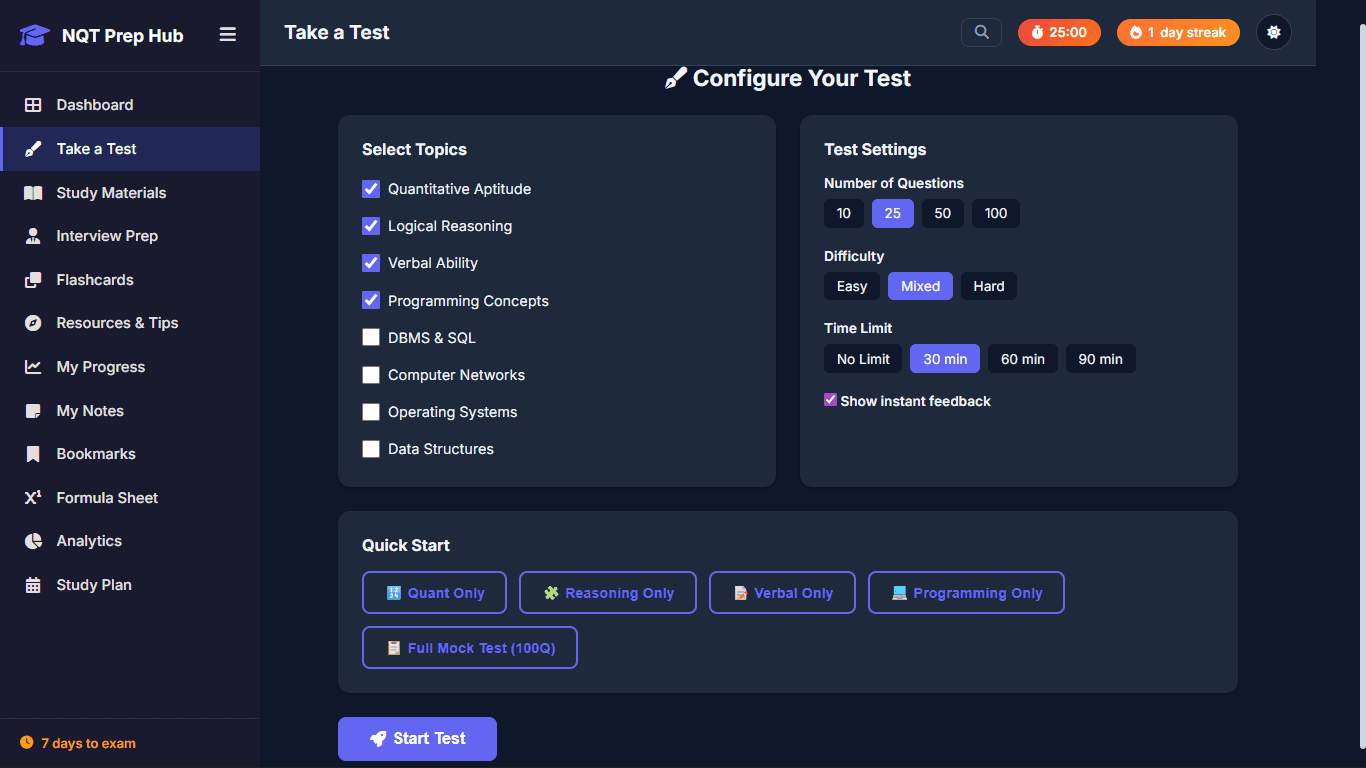Viewport: 1366px width, 768px height.
Task: Start the Quant Only quick test
Action: (434, 593)
